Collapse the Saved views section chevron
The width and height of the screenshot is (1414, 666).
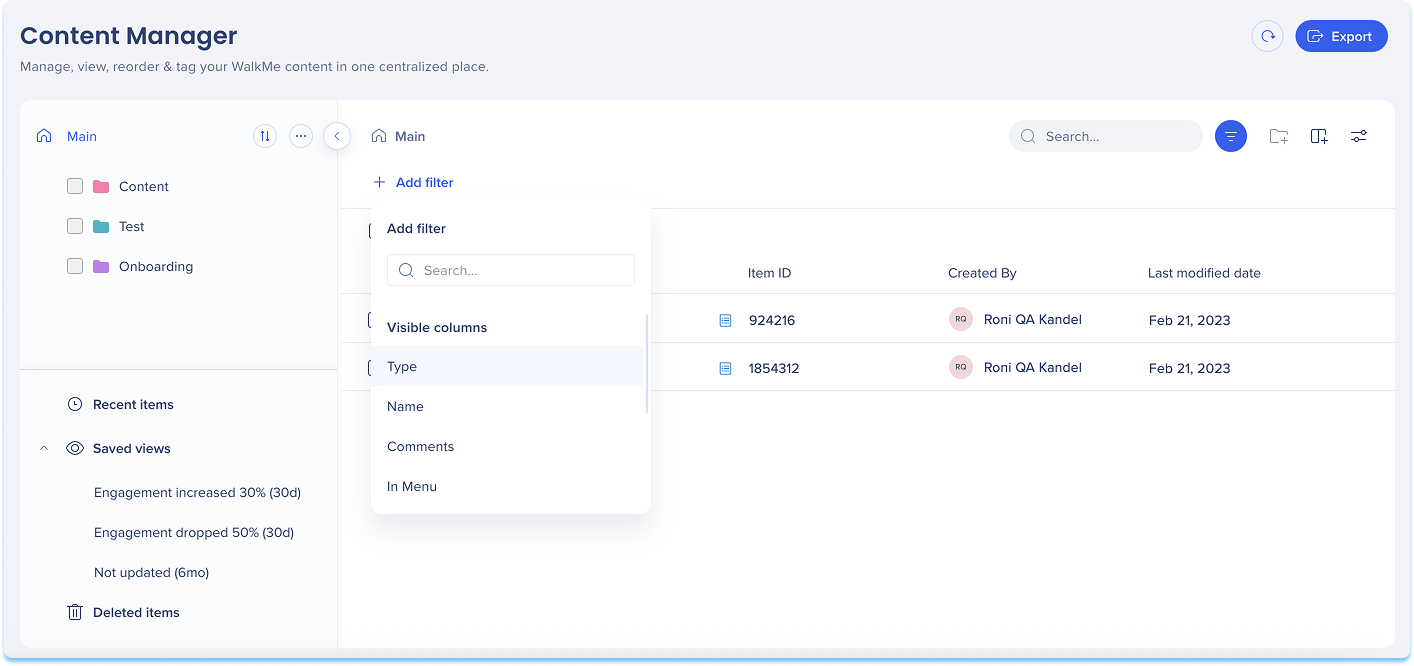pos(44,448)
